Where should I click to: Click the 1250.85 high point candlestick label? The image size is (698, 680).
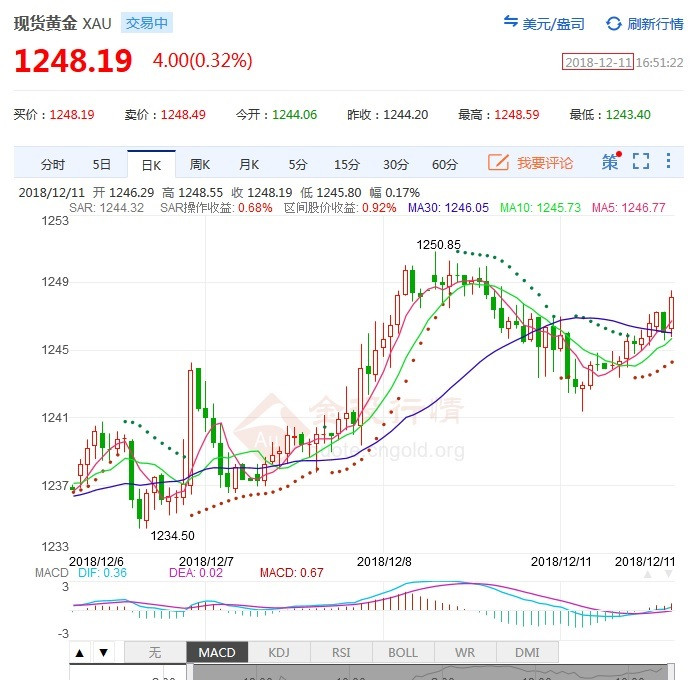[439, 244]
